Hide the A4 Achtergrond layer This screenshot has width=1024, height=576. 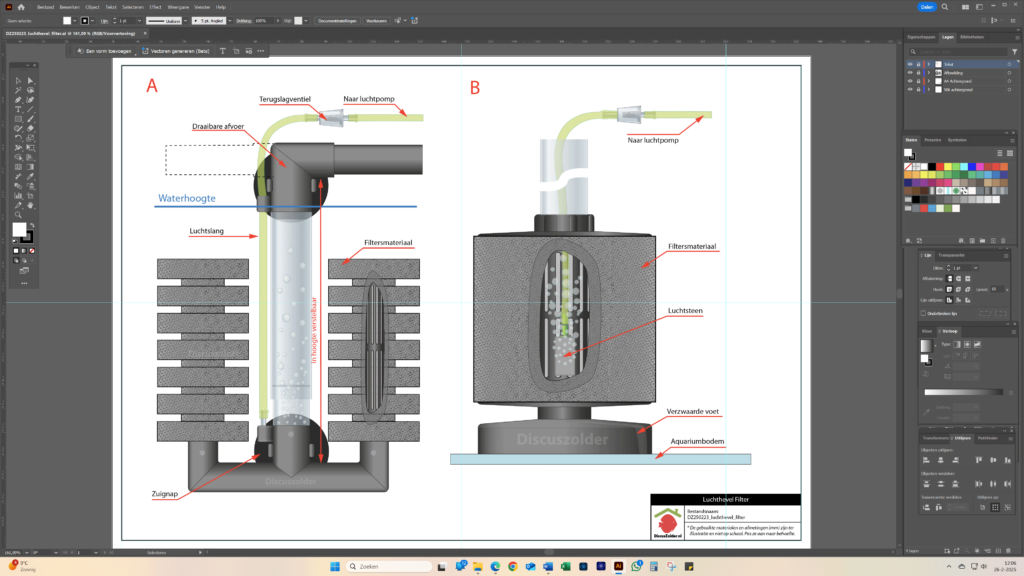point(910,82)
